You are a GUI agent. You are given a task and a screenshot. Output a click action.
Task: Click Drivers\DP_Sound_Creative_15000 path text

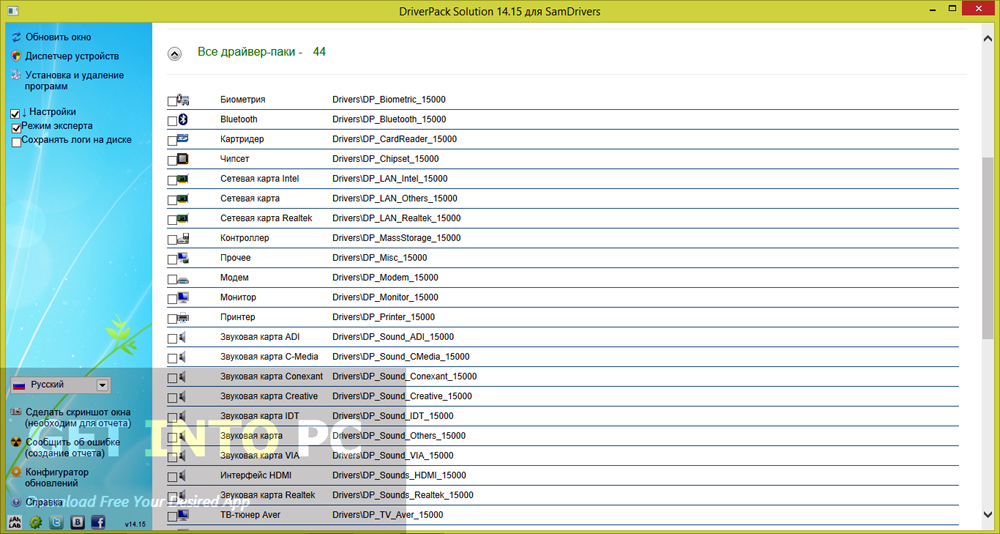(x=402, y=396)
